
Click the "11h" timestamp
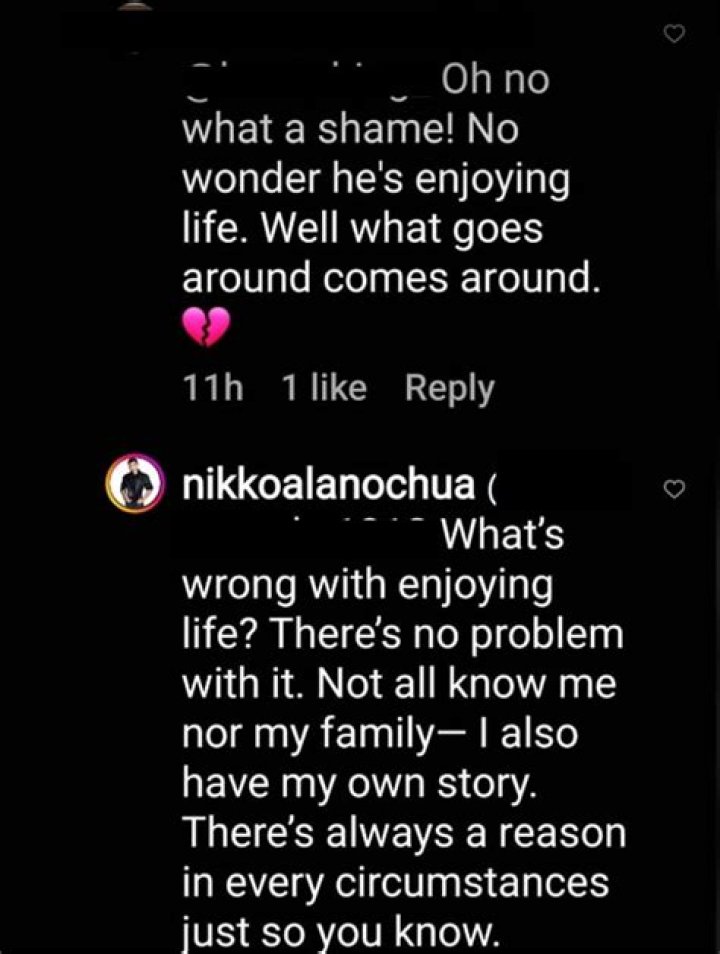pyautogui.click(x=213, y=388)
